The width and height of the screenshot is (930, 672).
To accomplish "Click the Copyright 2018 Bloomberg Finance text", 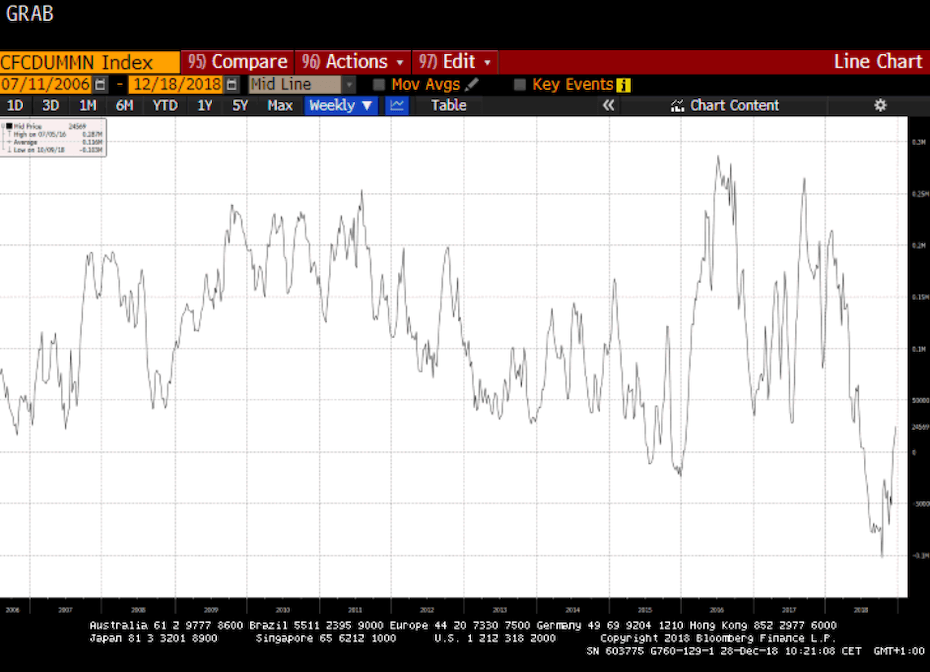I will (718, 638).
